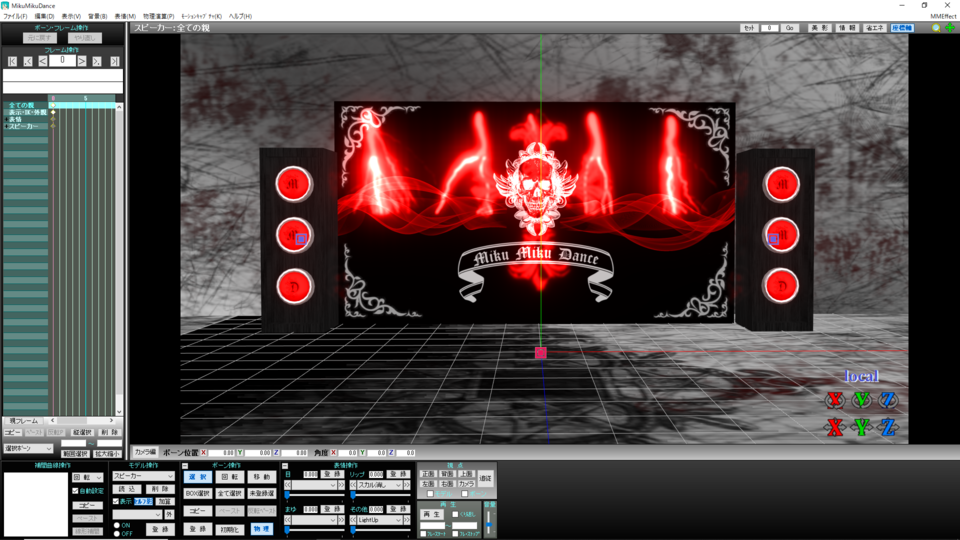The width and height of the screenshot is (960, 540).
Task: Select the OFF radio button
Action: (x=117, y=534)
